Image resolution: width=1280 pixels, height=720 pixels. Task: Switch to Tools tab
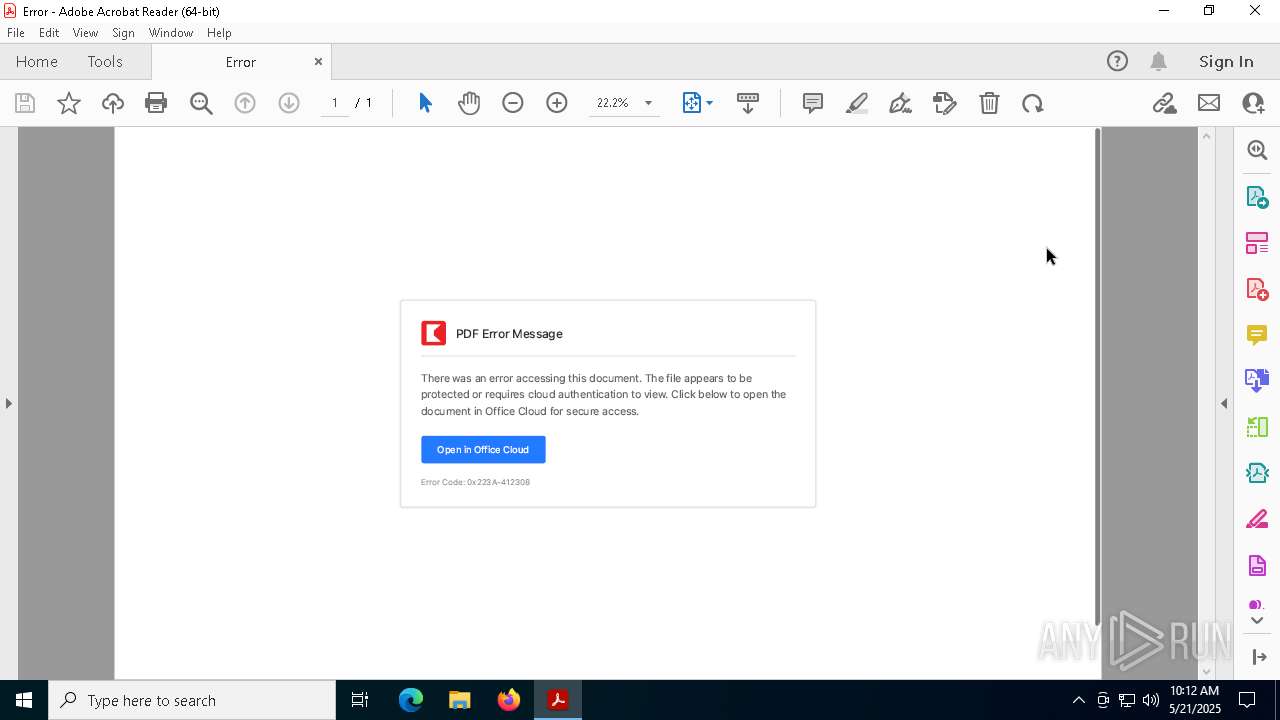point(105,61)
